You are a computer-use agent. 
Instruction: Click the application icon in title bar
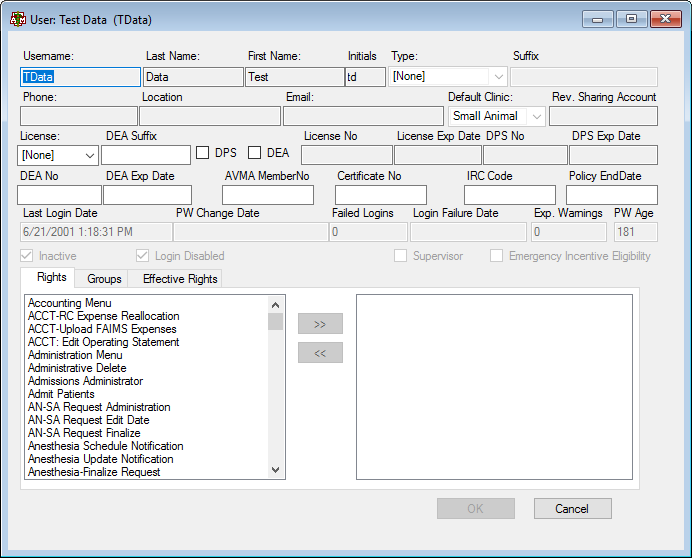pyautogui.click(x=18, y=19)
